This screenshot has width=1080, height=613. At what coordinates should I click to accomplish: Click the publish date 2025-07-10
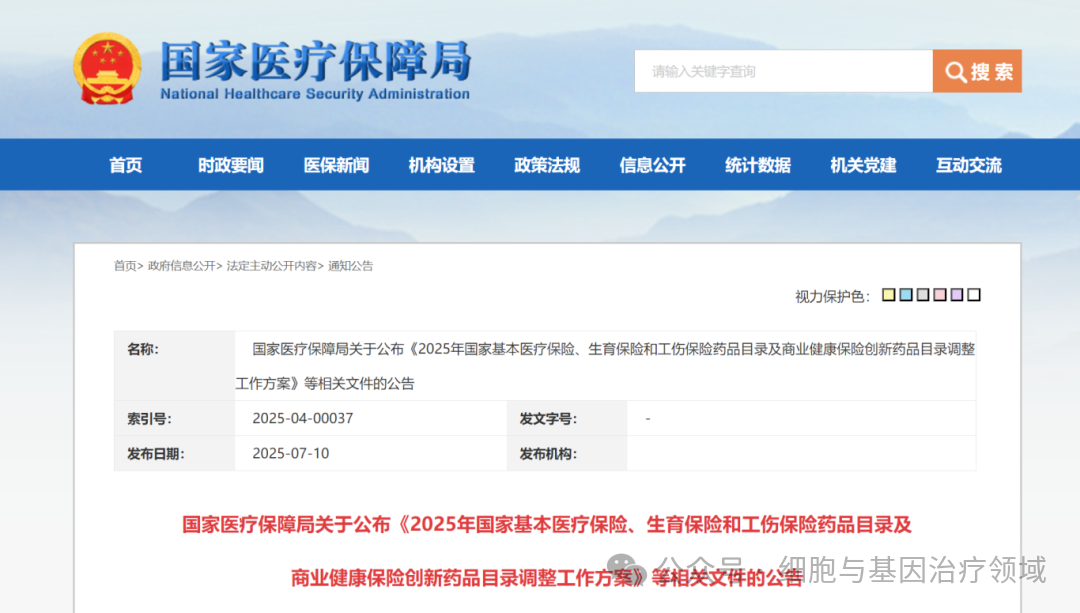pyautogui.click(x=291, y=453)
